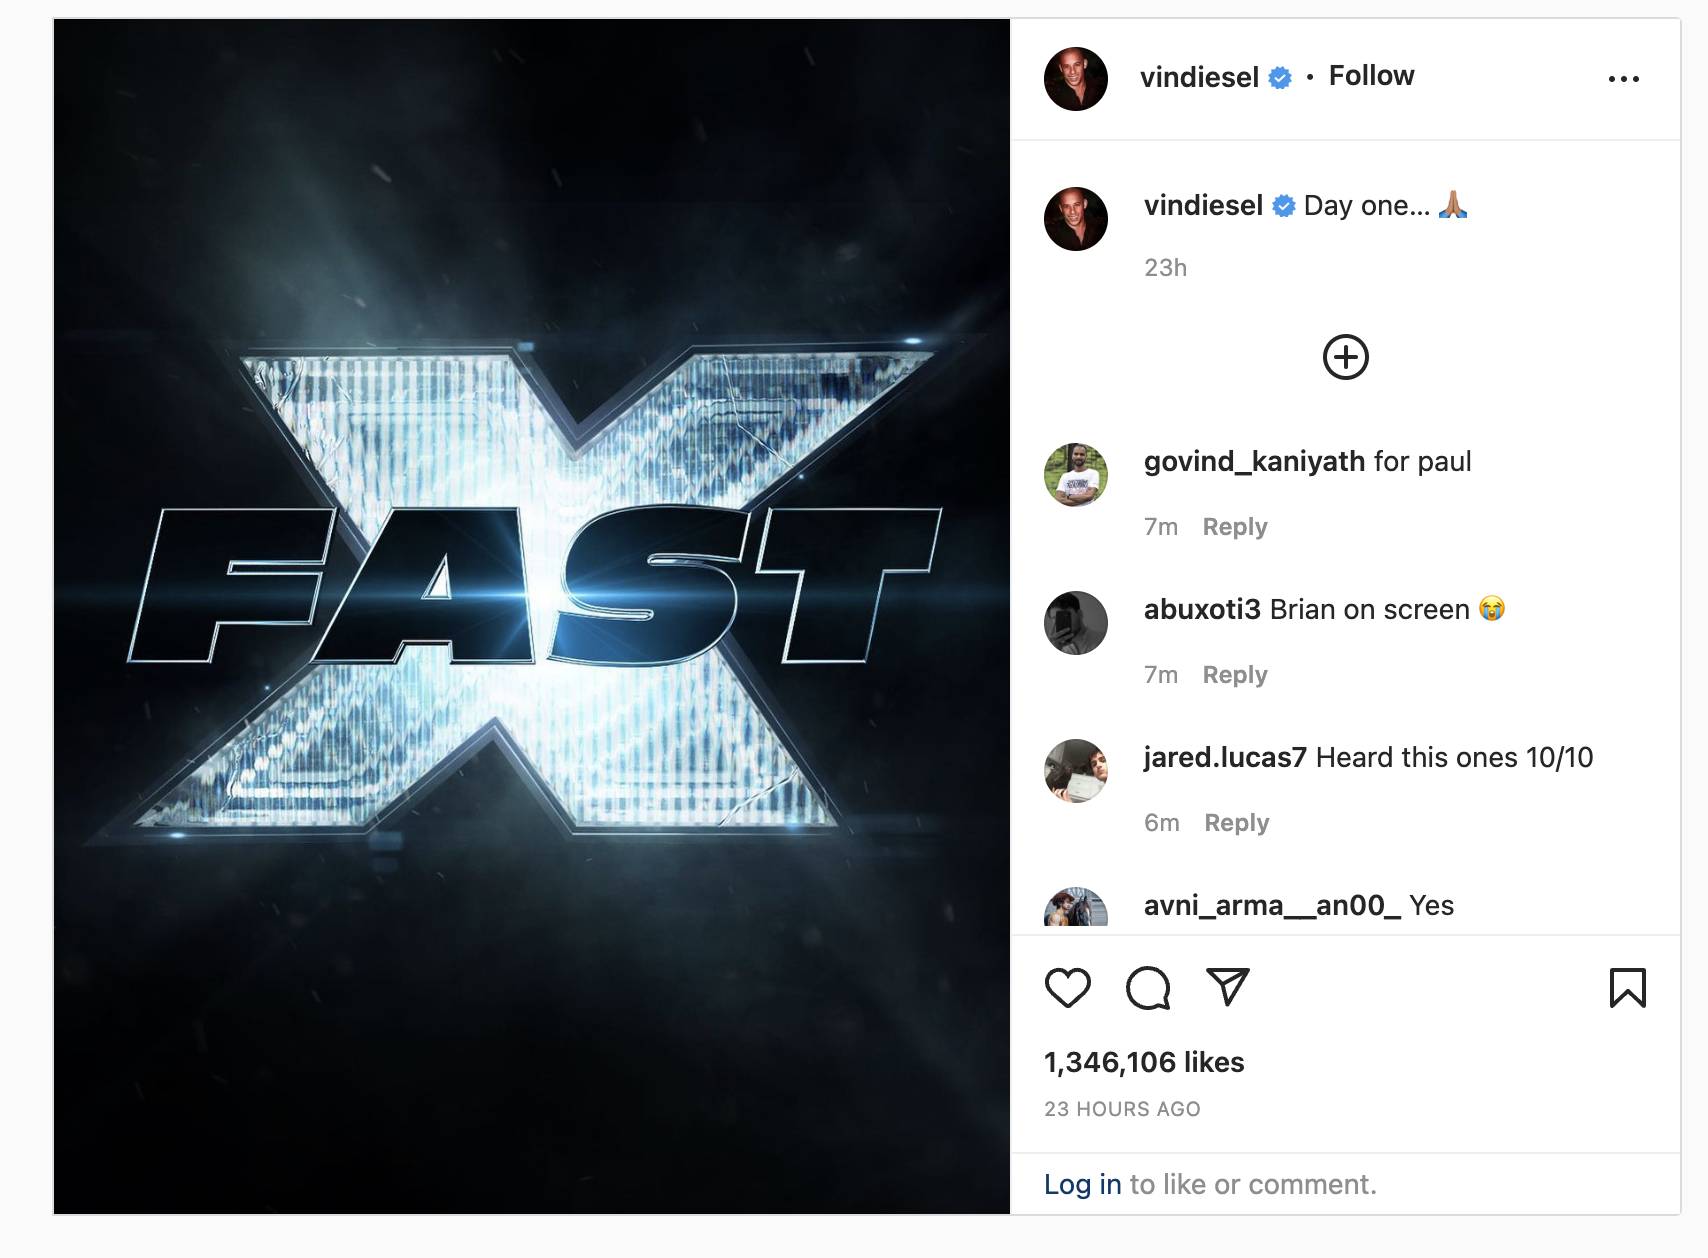Load more comments with plus circle

click(1346, 357)
